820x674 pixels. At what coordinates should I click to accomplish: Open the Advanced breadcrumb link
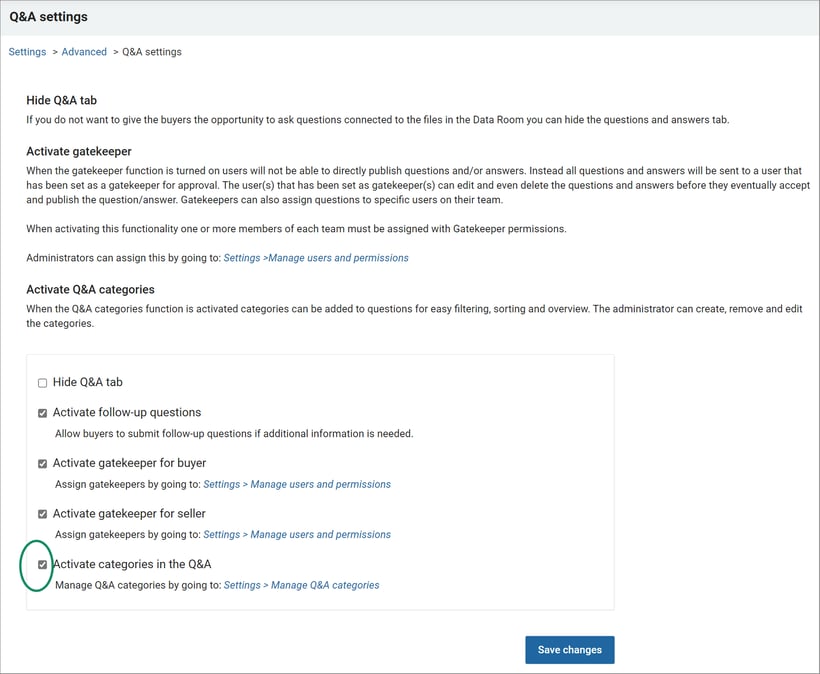point(84,51)
